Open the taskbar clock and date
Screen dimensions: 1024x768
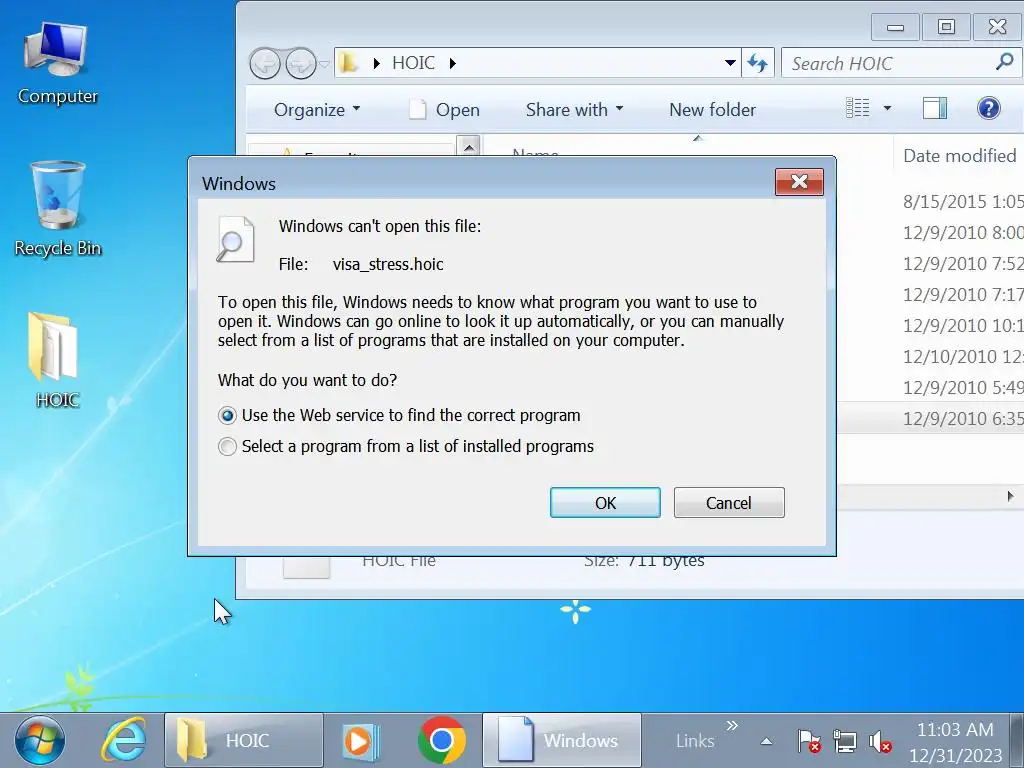(x=955, y=742)
